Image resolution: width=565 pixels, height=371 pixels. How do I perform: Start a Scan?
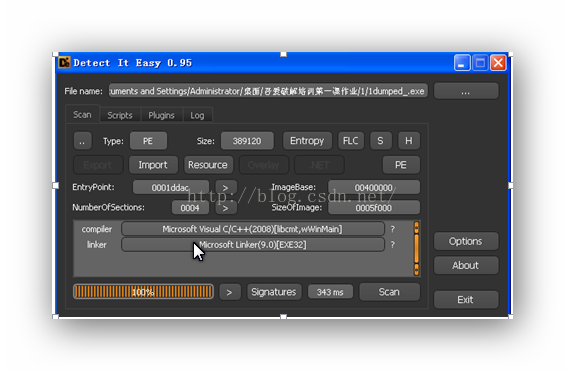(x=390, y=292)
